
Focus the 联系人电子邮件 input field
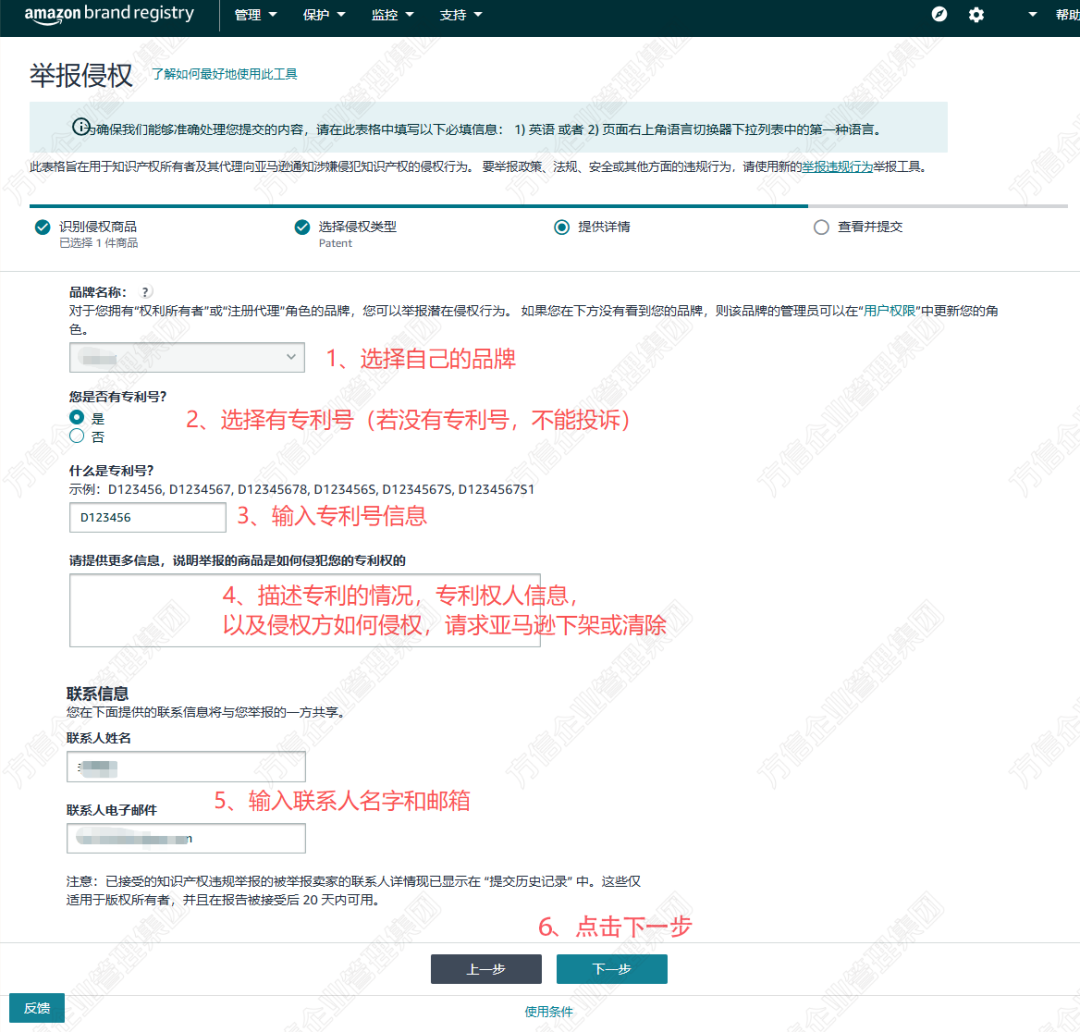pos(186,839)
